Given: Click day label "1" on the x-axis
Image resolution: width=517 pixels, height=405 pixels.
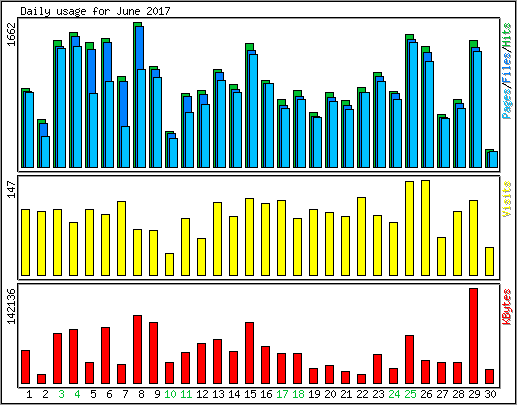Looking at the screenshot, I should click(x=29, y=394).
